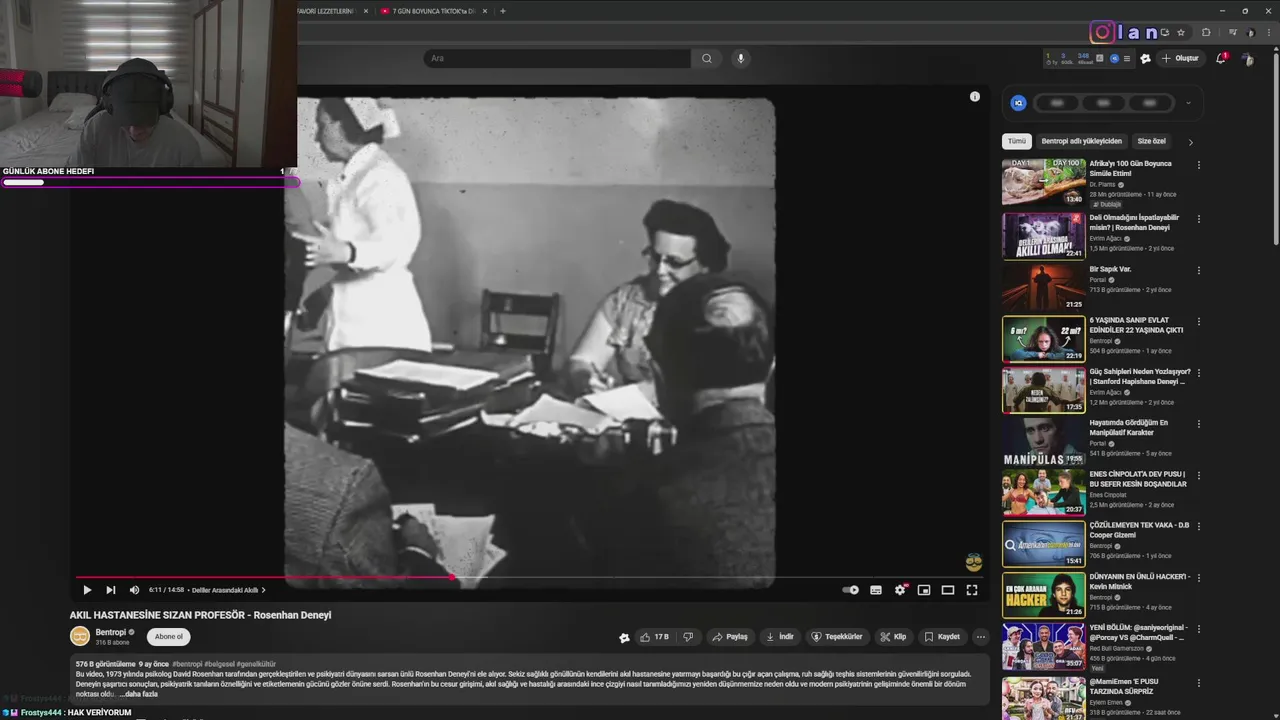The image size is (1280, 720).
Task: Open options menu for 'Bir Sapık Var.' video
Action: click(x=1199, y=270)
